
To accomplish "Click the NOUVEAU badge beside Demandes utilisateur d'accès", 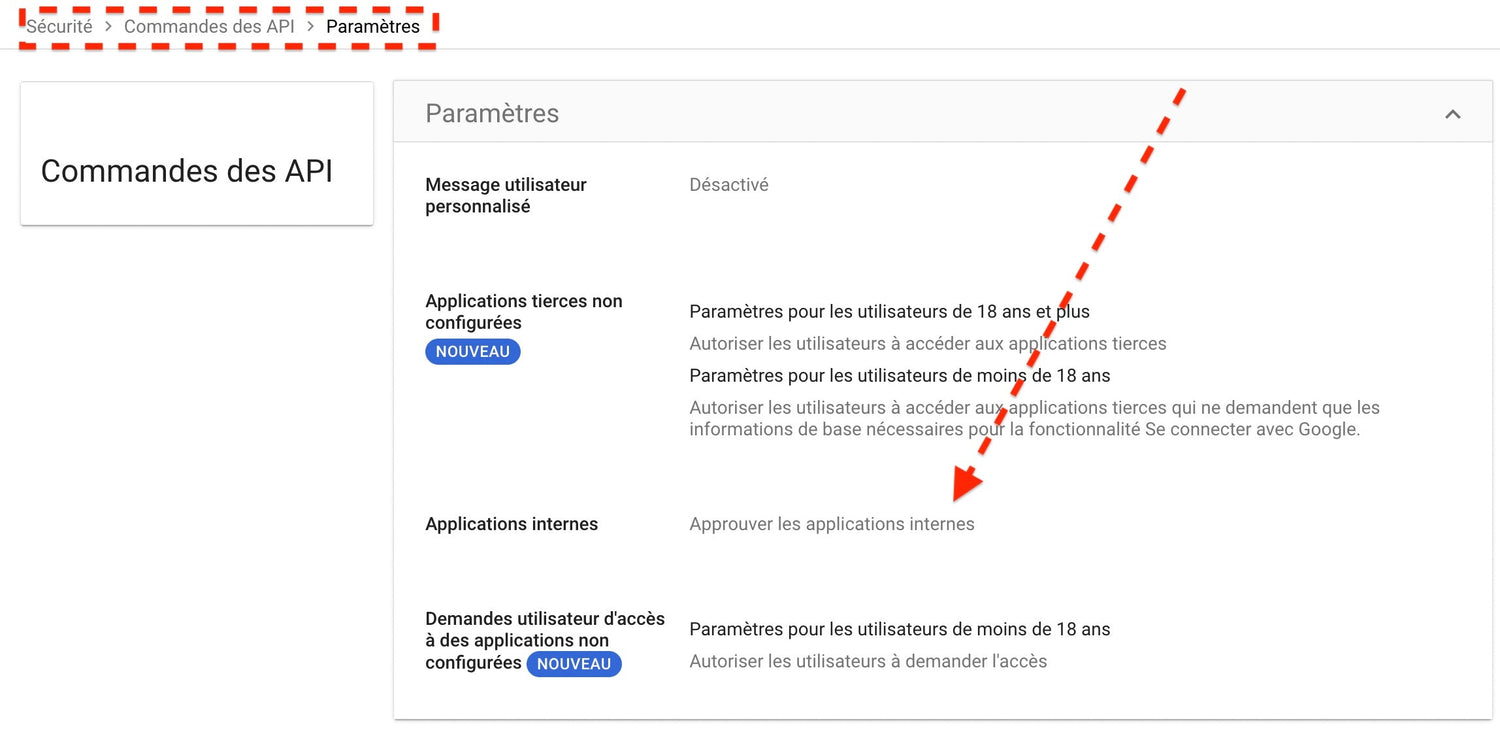I will coord(574,663).
